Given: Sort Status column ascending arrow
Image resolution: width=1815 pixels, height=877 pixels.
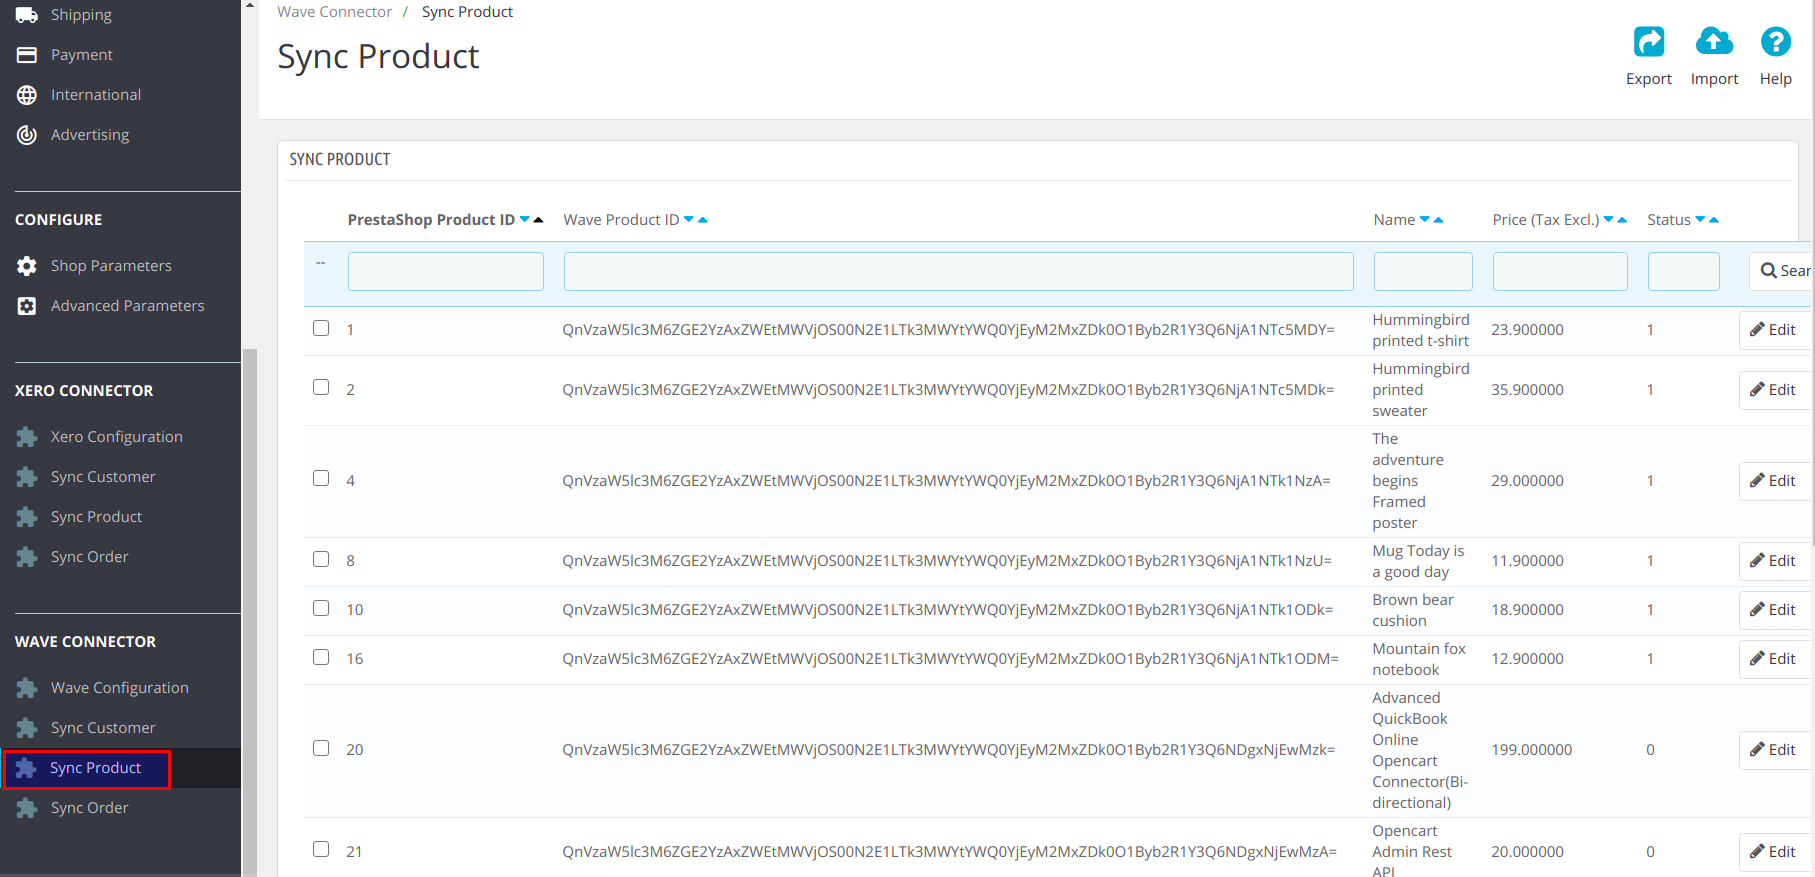Looking at the screenshot, I should pyautogui.click(x=1713, y=220).
